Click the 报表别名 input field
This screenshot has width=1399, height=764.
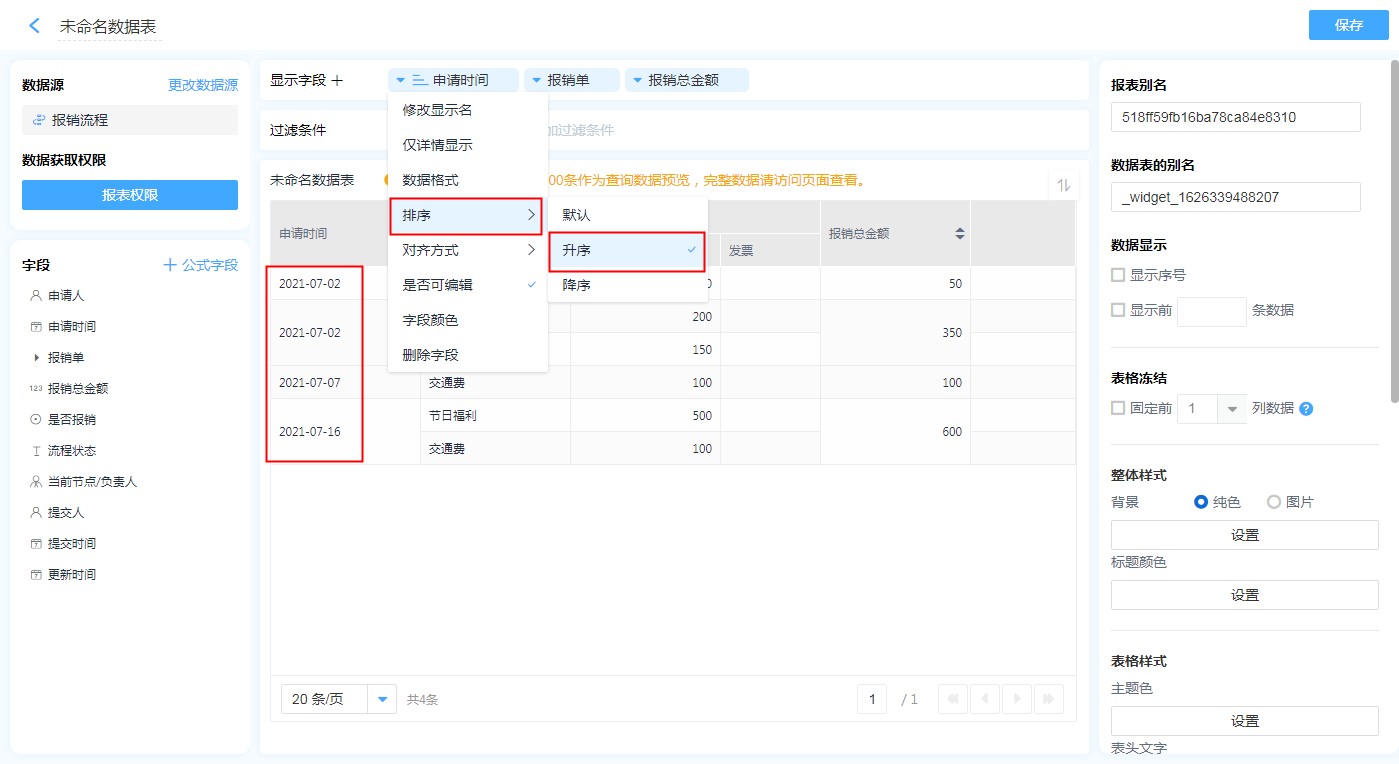coord(1235,117)
